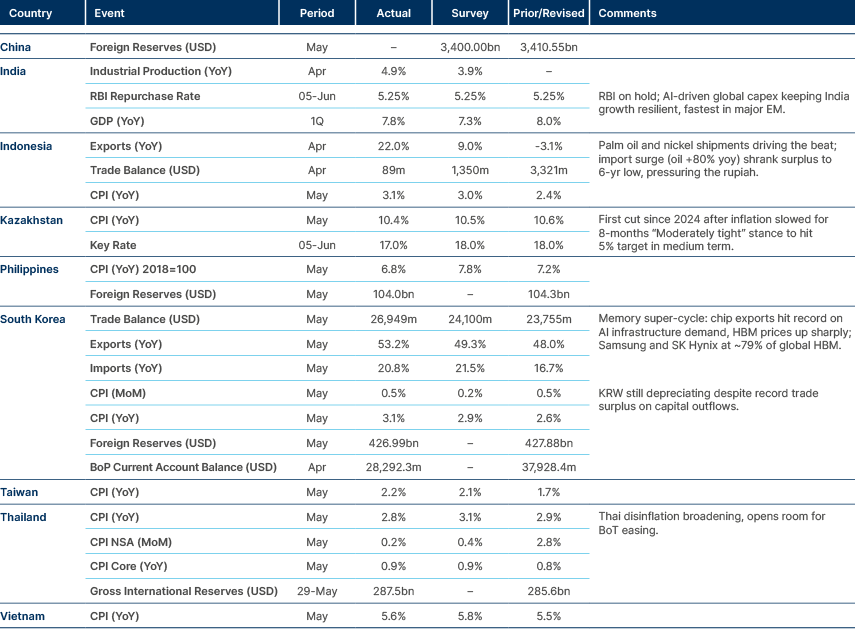Click India GDP actual value 7.8%
Viewport: 855px width, 629px height.
click(393, 121)
